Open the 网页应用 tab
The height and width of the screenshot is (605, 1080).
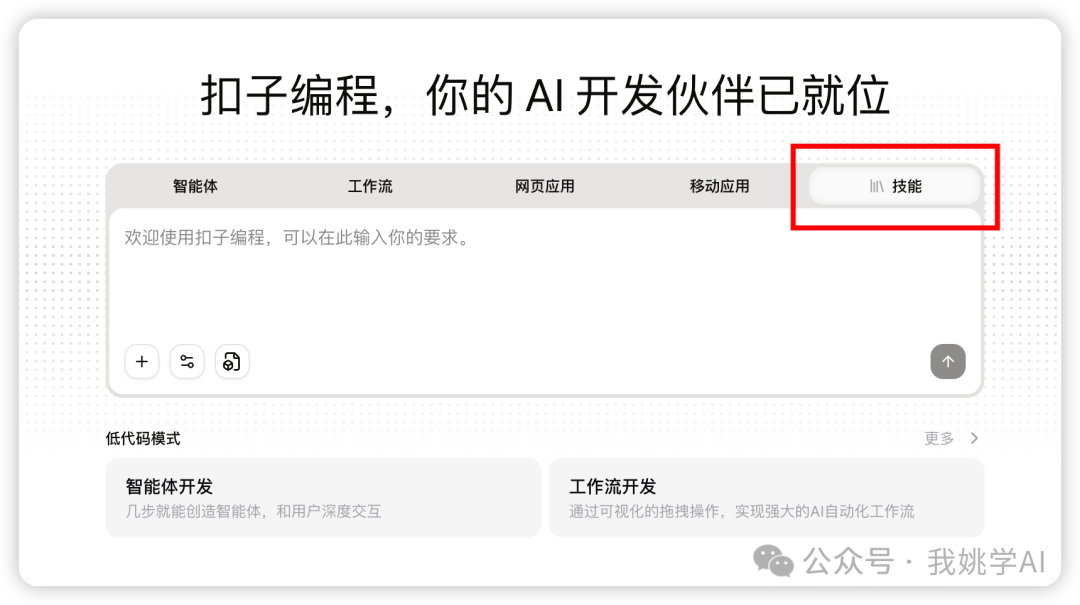coord(545,186)
